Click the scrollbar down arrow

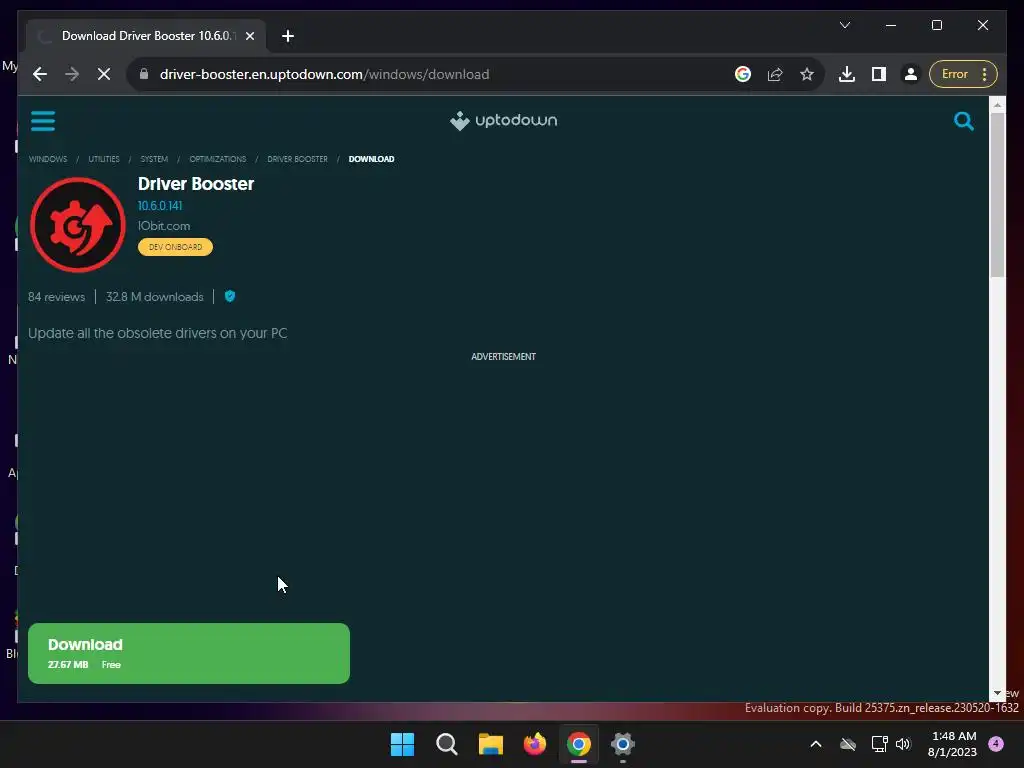pos(997,694)
